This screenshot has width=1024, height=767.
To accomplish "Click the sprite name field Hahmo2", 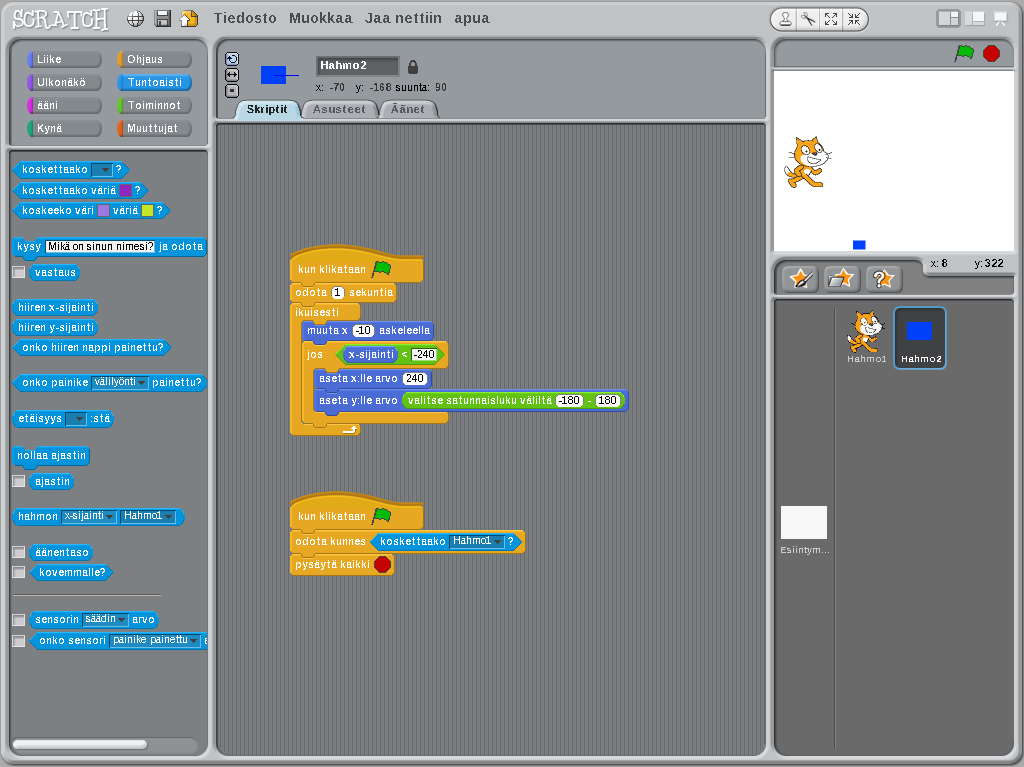I will (357, 66).
